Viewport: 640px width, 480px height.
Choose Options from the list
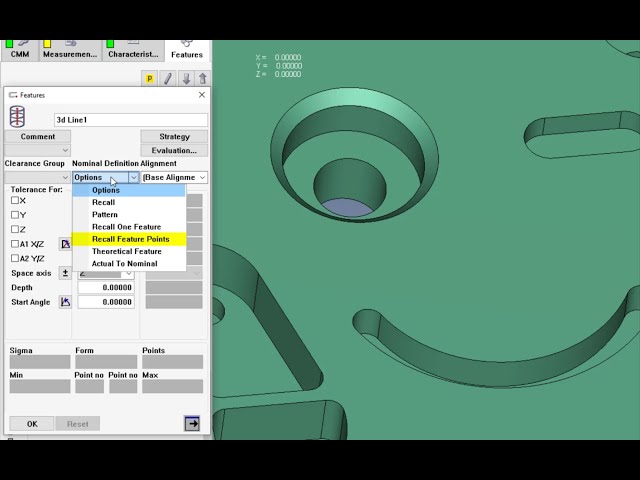tap(129, 190)
